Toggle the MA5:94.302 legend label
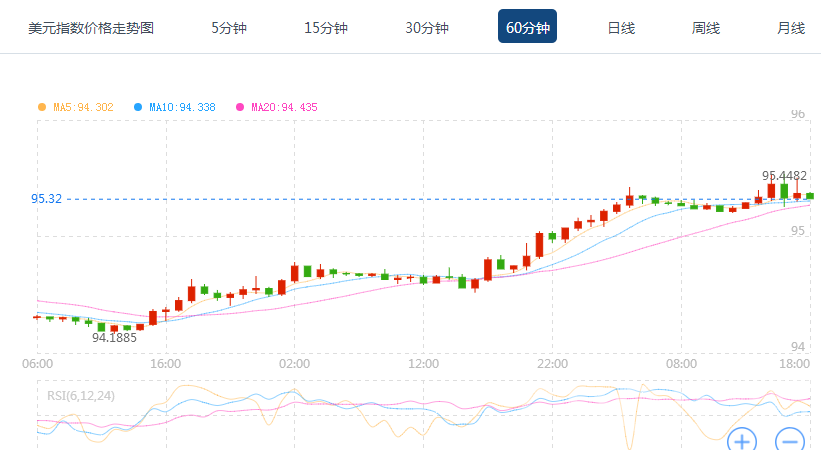821x450 pixels. coord(83,107)
